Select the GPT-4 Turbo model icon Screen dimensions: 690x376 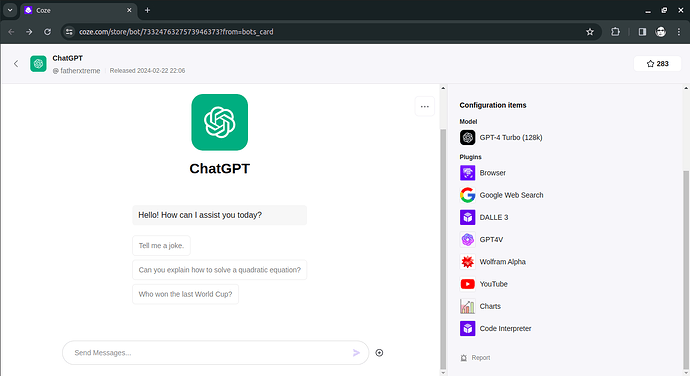click(467, 137)
